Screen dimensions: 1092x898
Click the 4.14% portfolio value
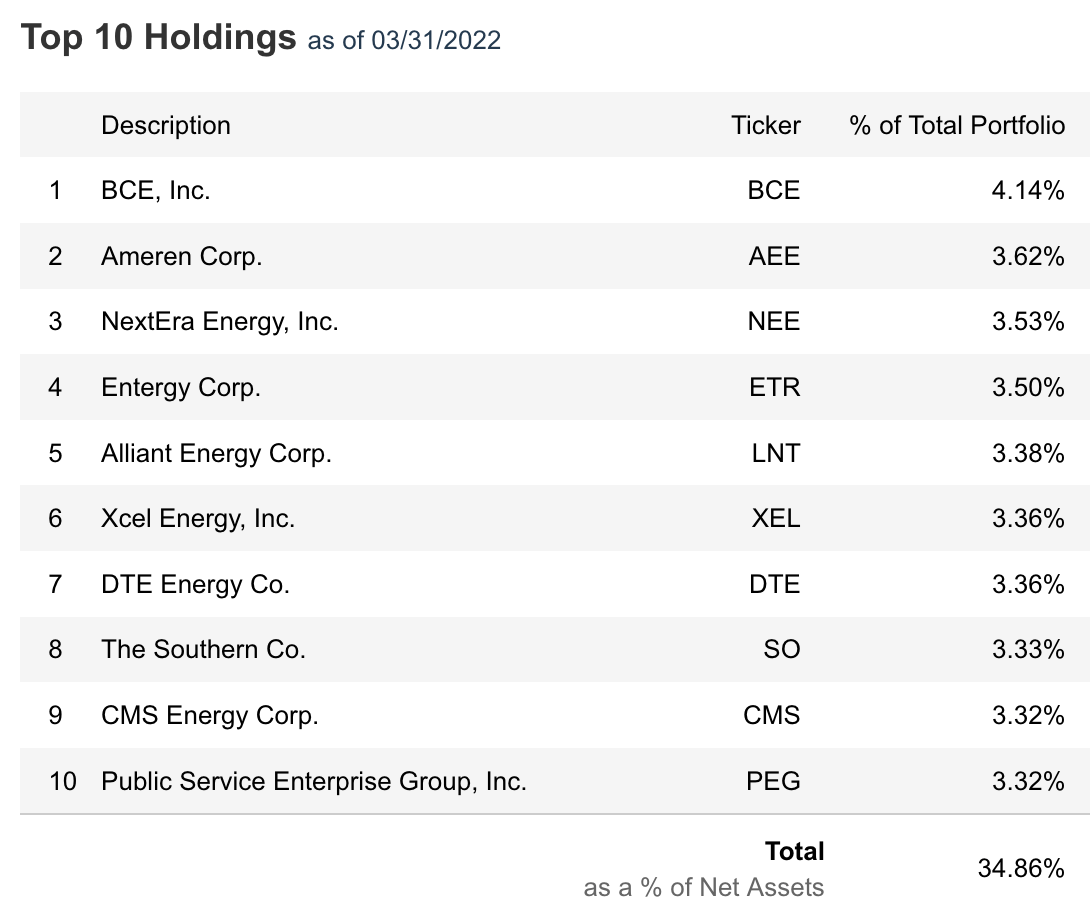coord(1028,190)
